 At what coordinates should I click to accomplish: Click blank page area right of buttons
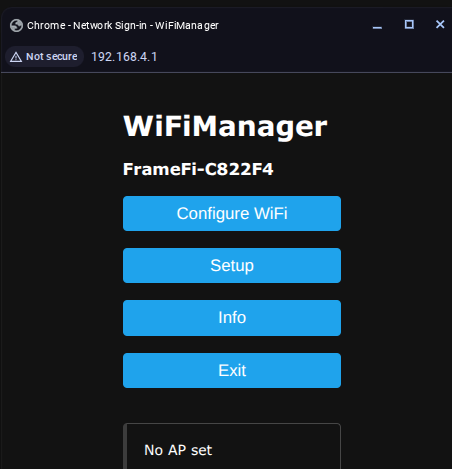tap(397, 267)
